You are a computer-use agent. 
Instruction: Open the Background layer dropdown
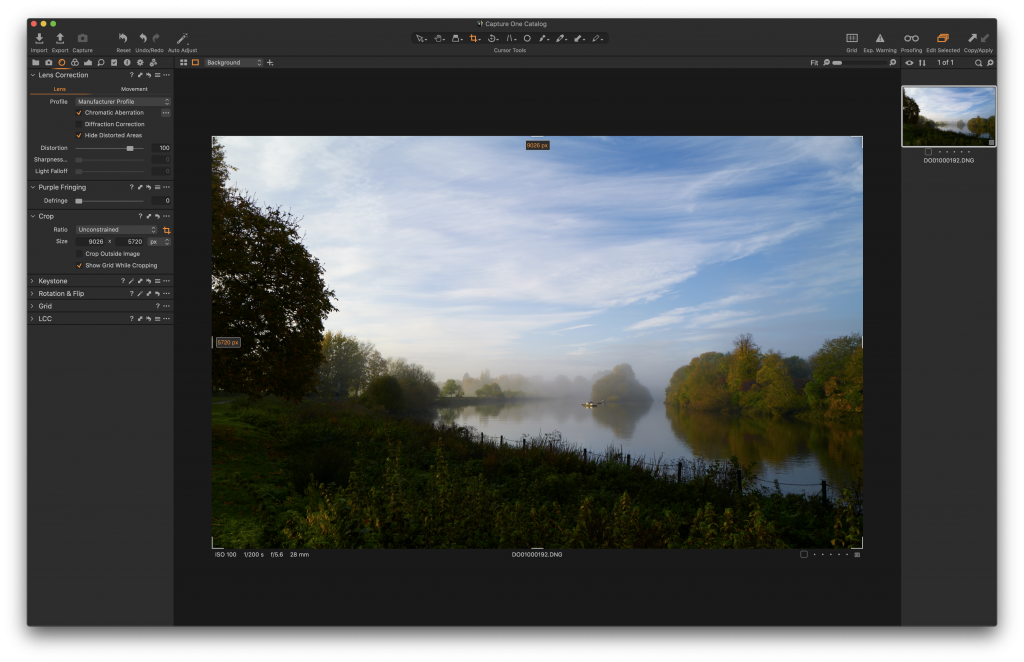tap(234, 63)
